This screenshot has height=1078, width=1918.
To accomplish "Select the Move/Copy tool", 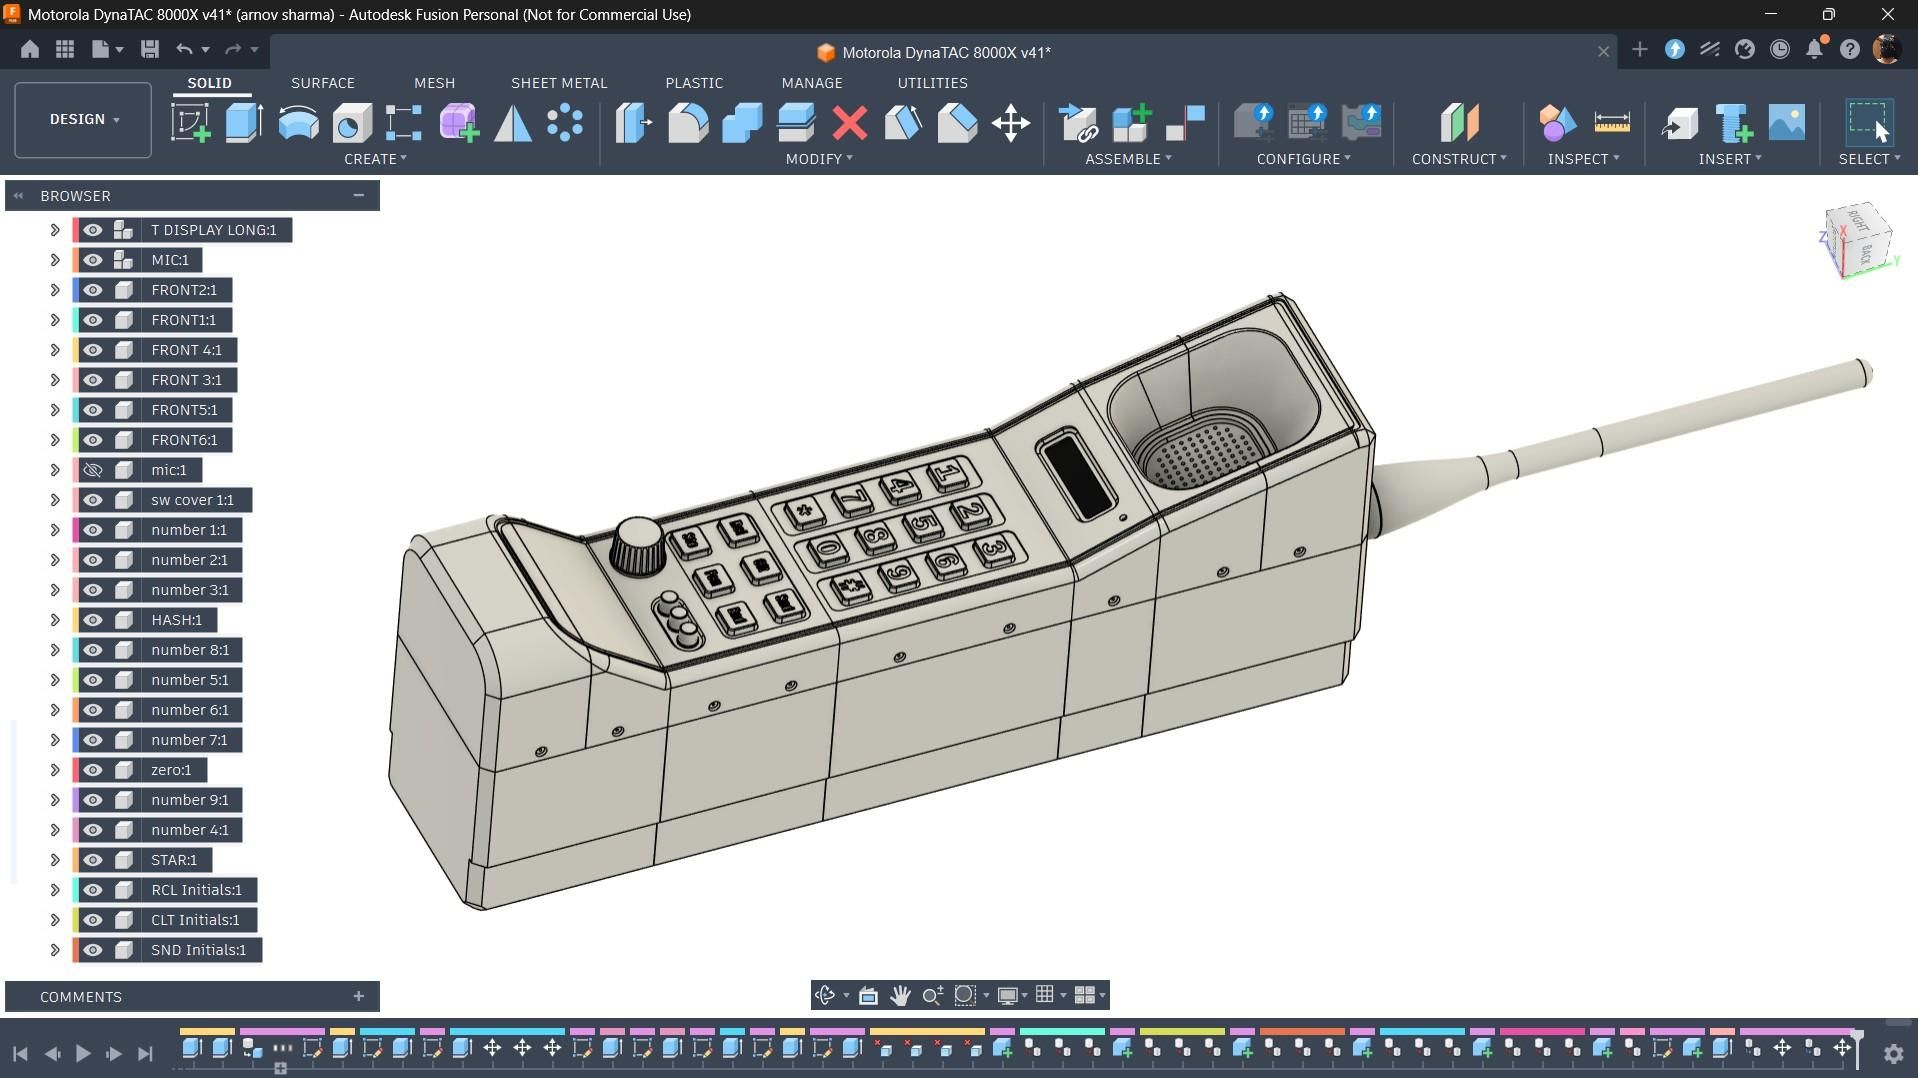I will coord(1011,123).
